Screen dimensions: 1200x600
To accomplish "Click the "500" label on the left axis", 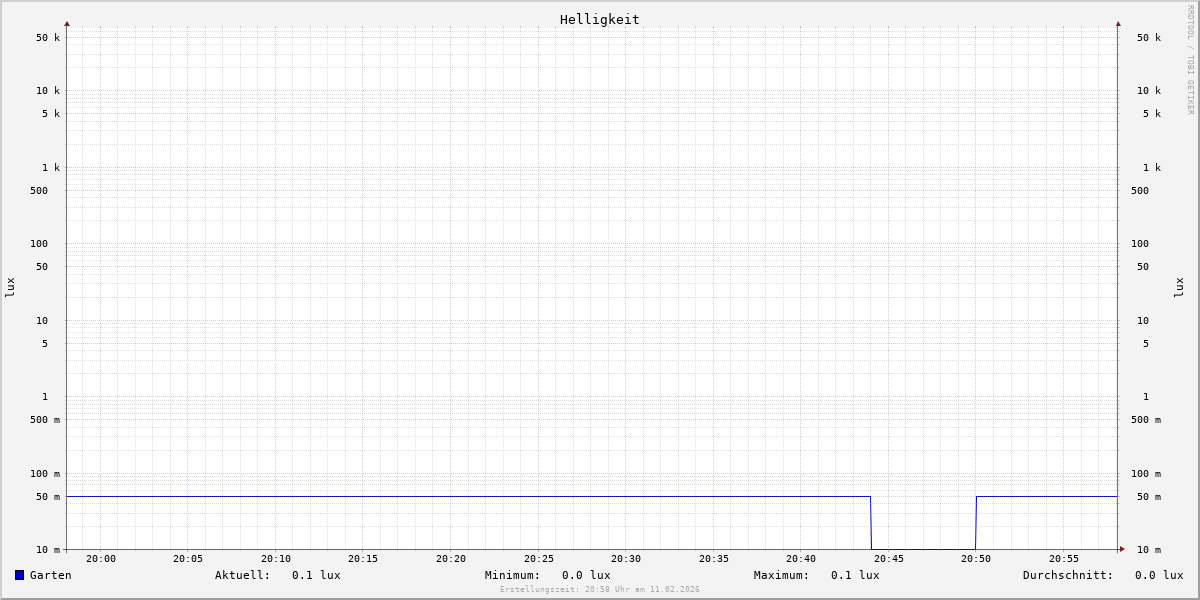I will [39, 191].
